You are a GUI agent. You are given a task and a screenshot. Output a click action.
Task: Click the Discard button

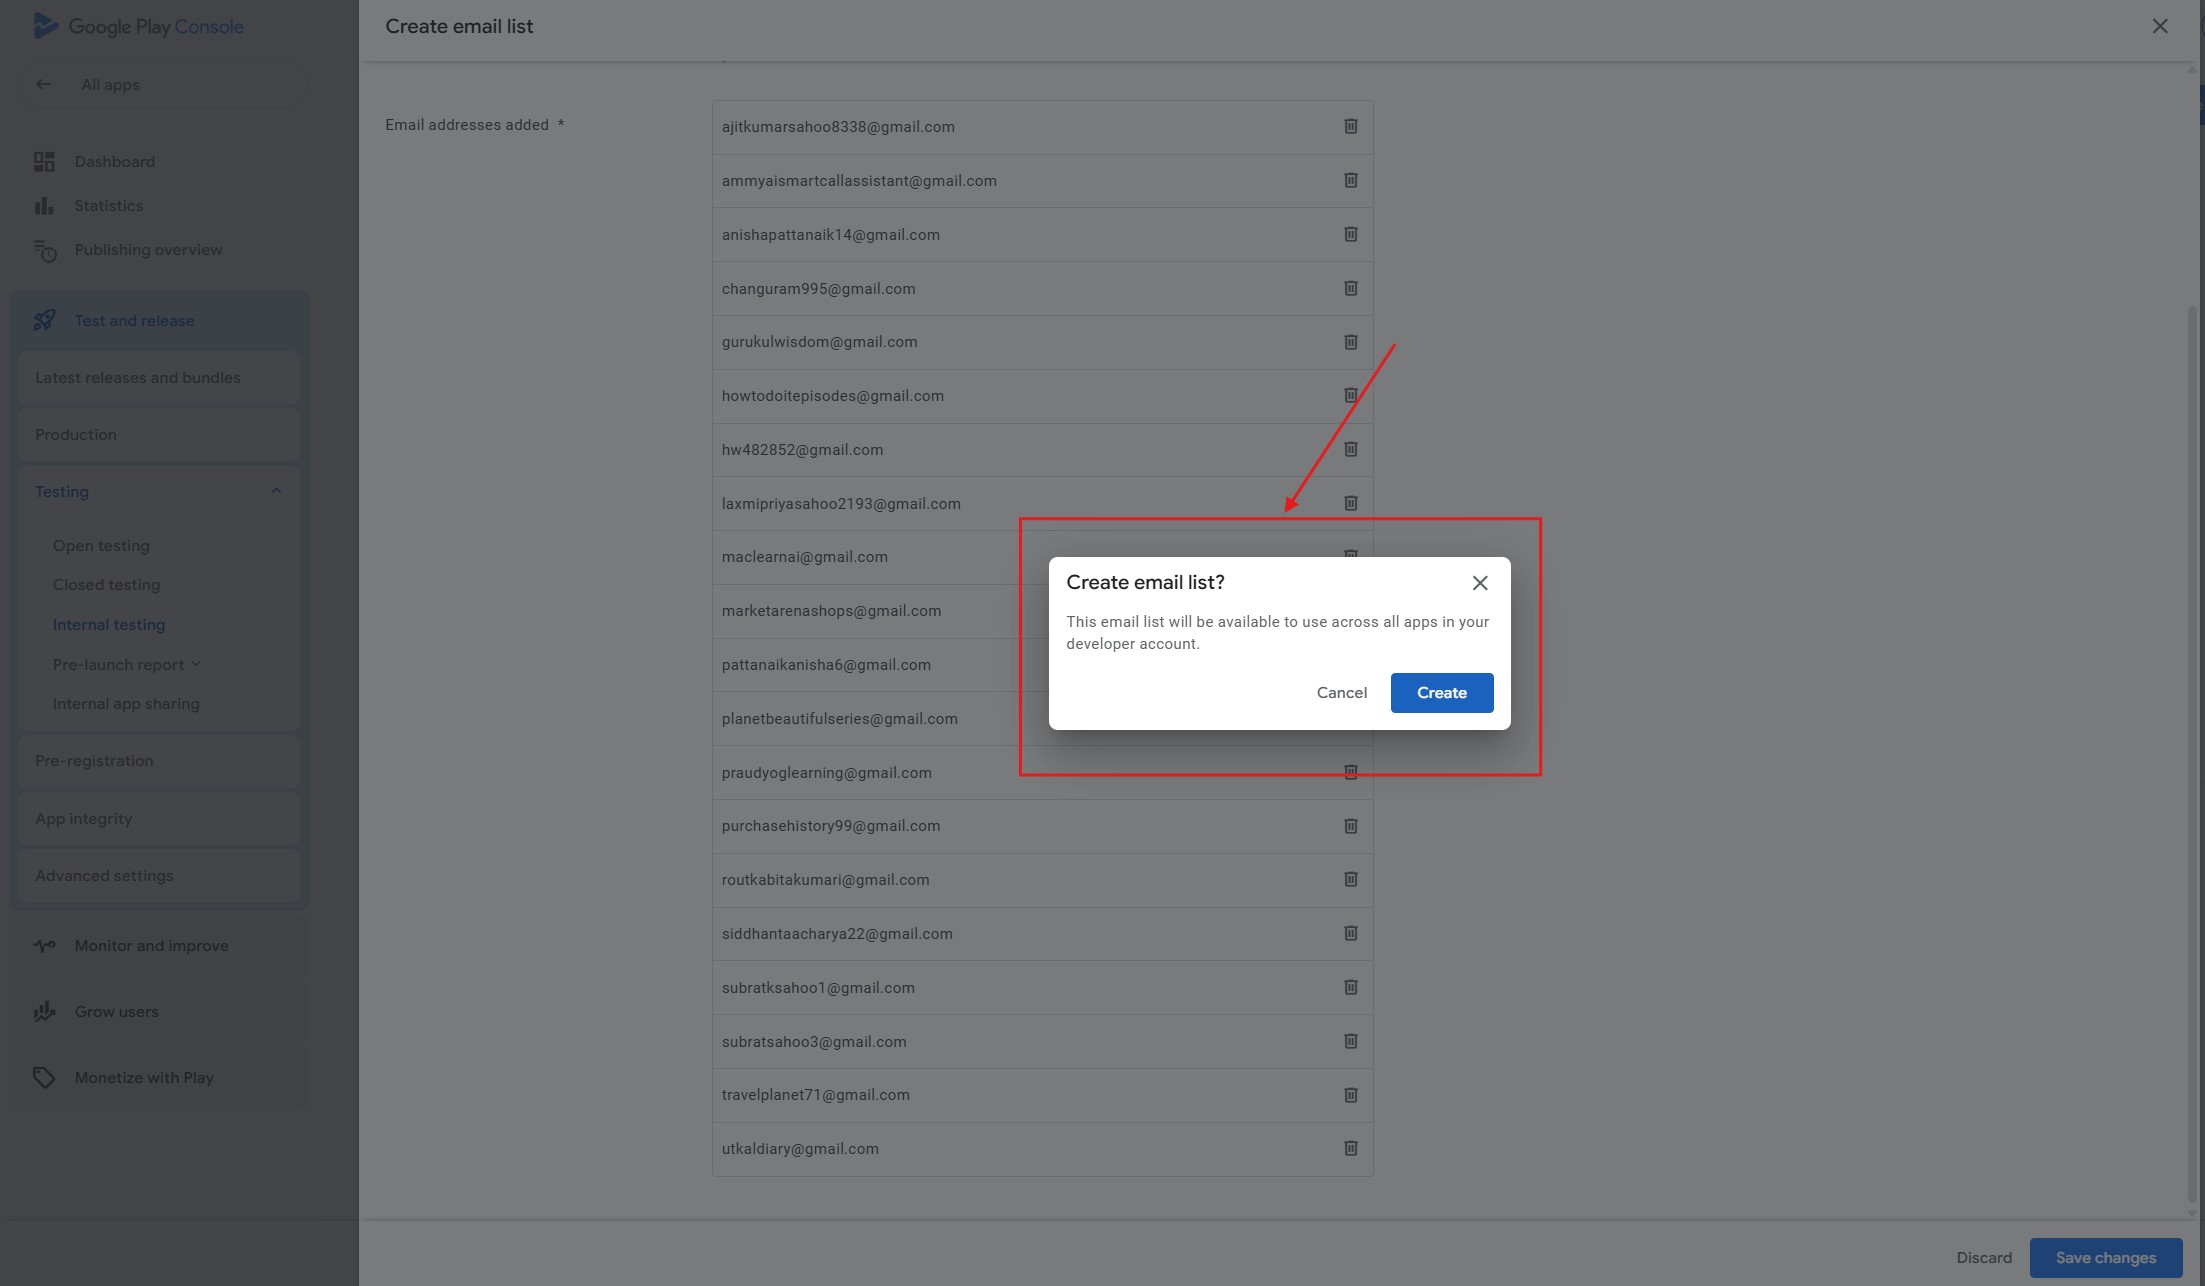tap(1984, 1258)
